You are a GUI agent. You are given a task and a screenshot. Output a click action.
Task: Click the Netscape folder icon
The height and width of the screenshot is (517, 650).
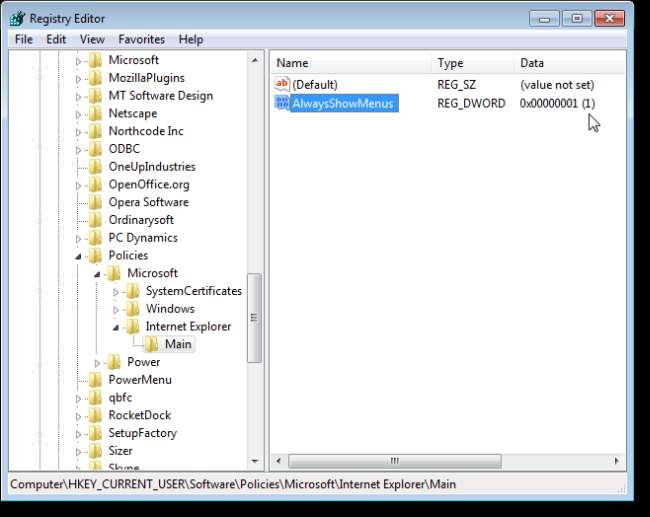click(96, 113)
